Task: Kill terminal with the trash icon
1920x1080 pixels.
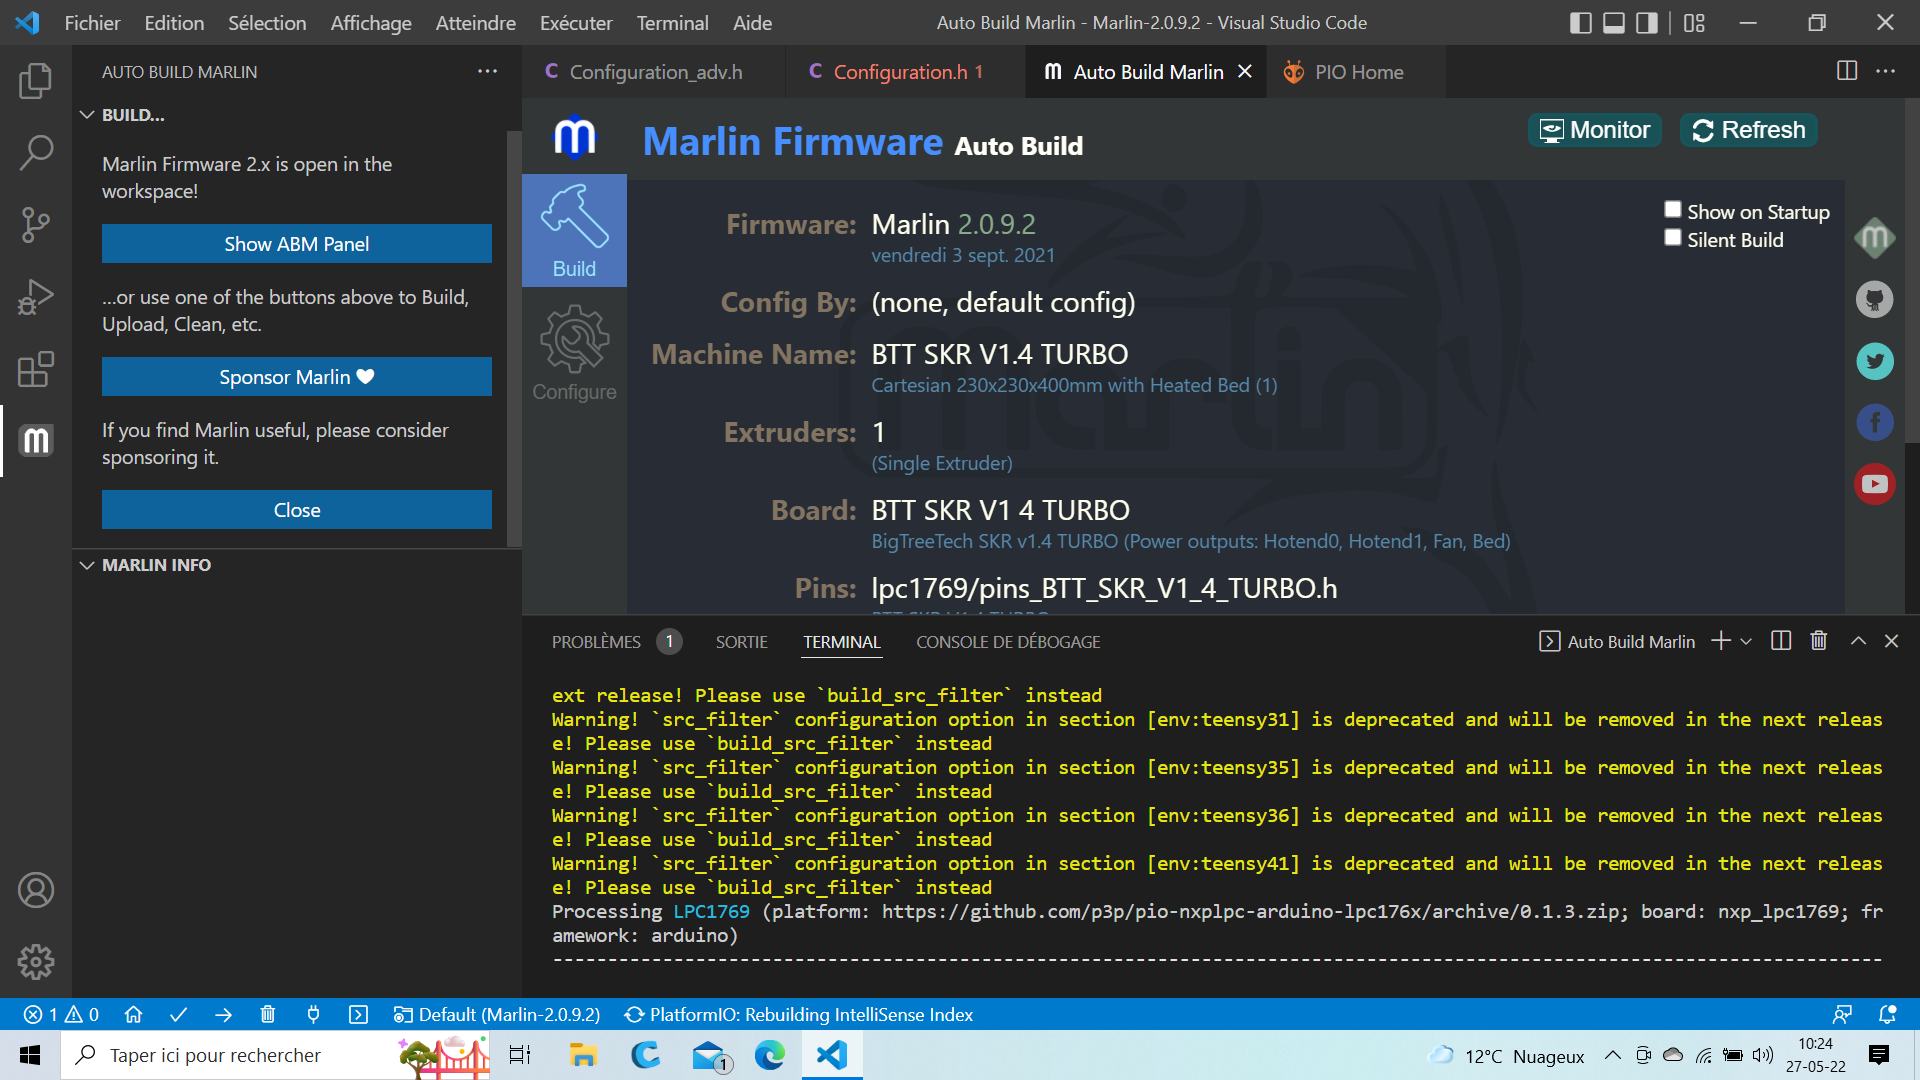Action: tap(1819, 641)
